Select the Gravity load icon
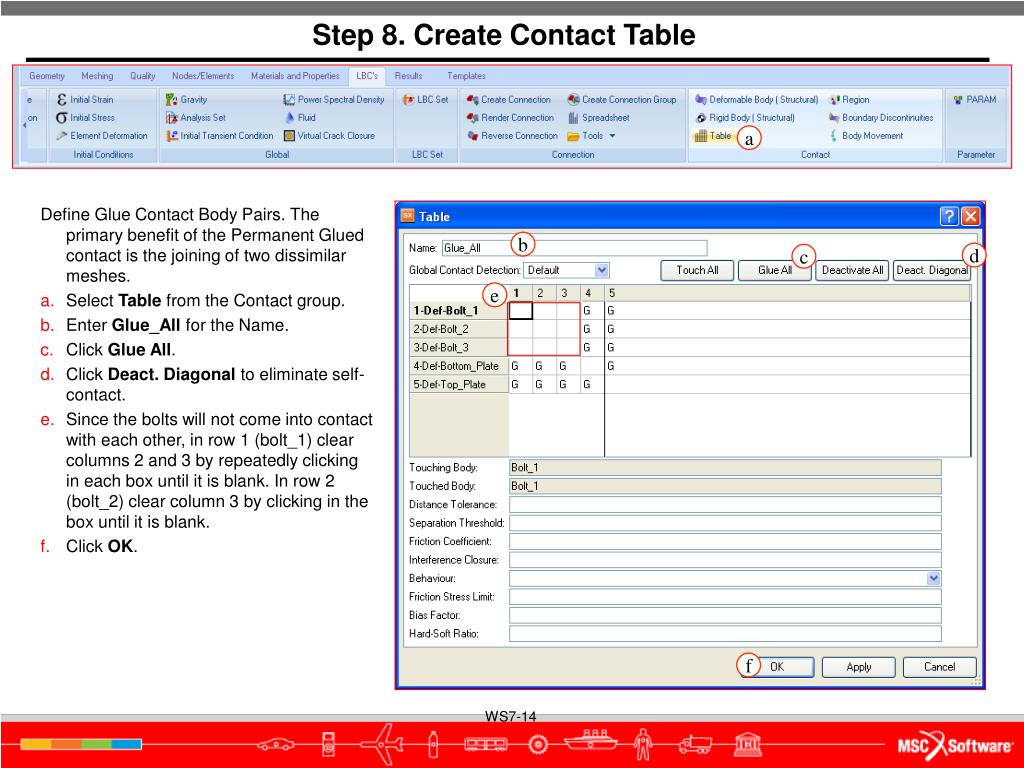 coord(172,99)
